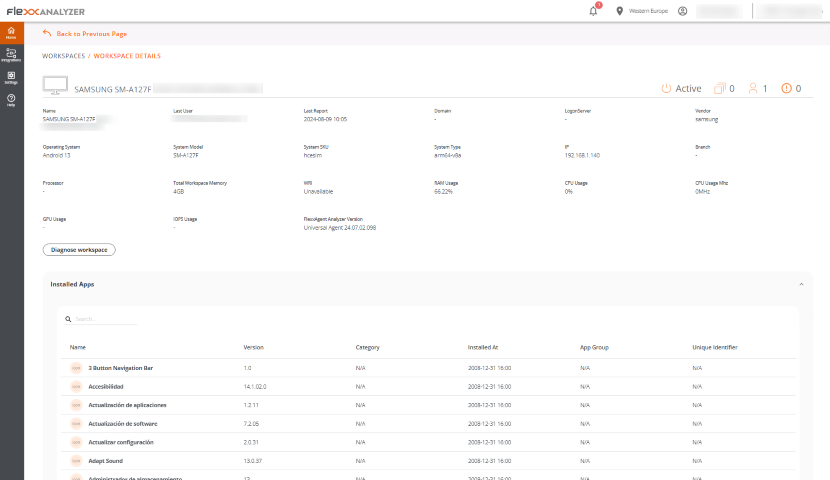Viewport: 830px width, 480px height.
Task: Sort by Installed At column header
Action: pos(483,347)
